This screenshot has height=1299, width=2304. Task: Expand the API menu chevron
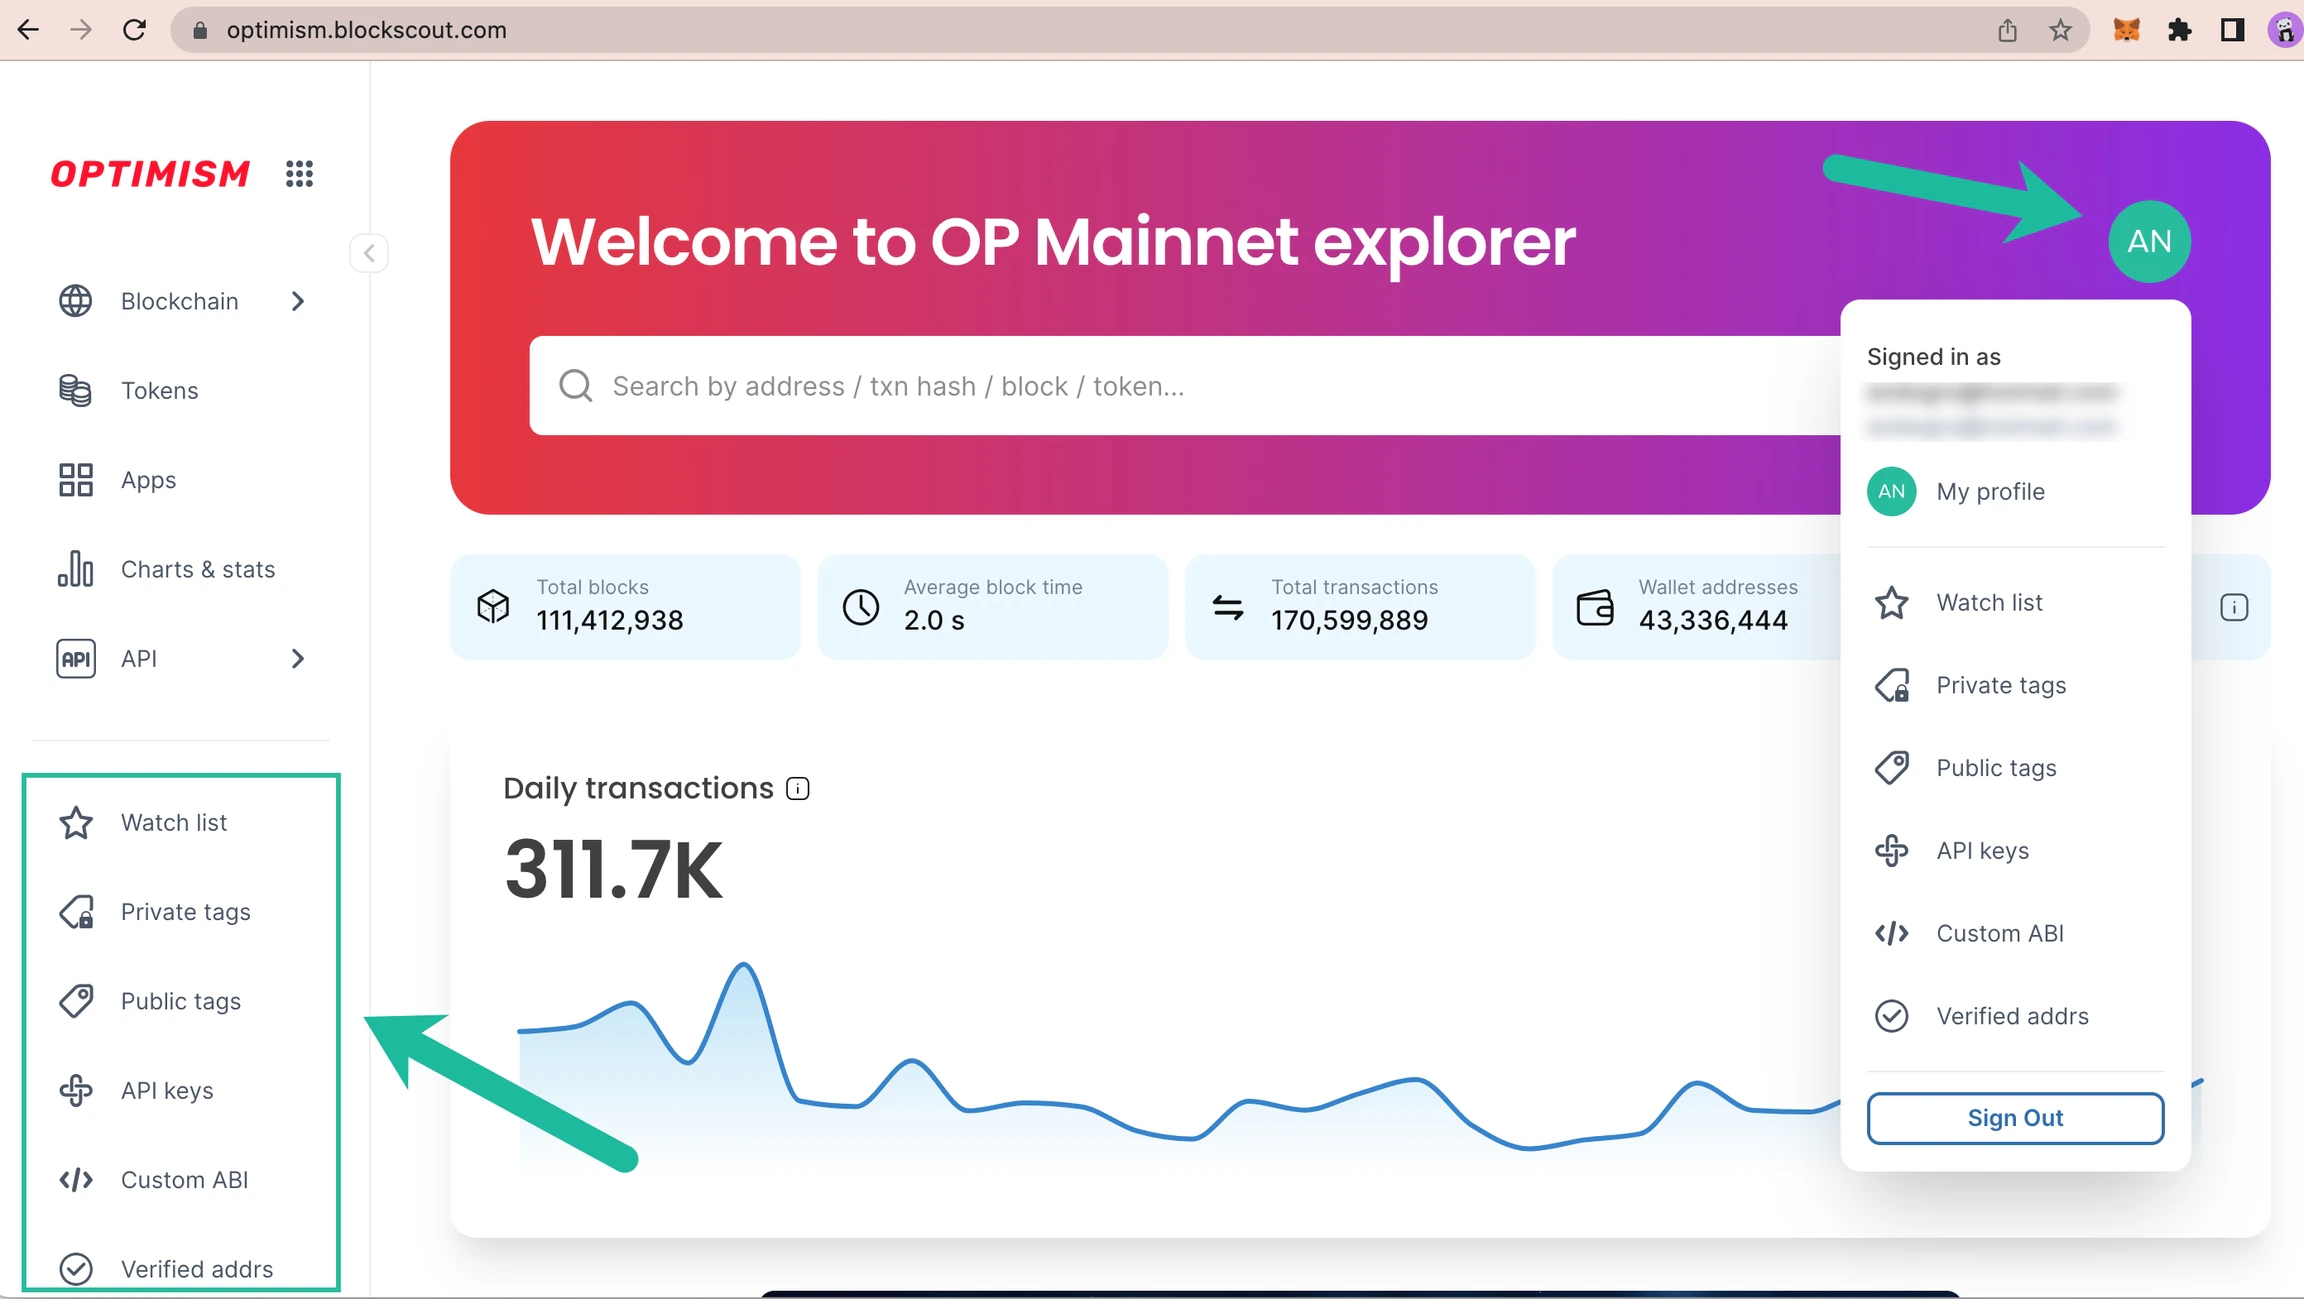tap(297, 659)
